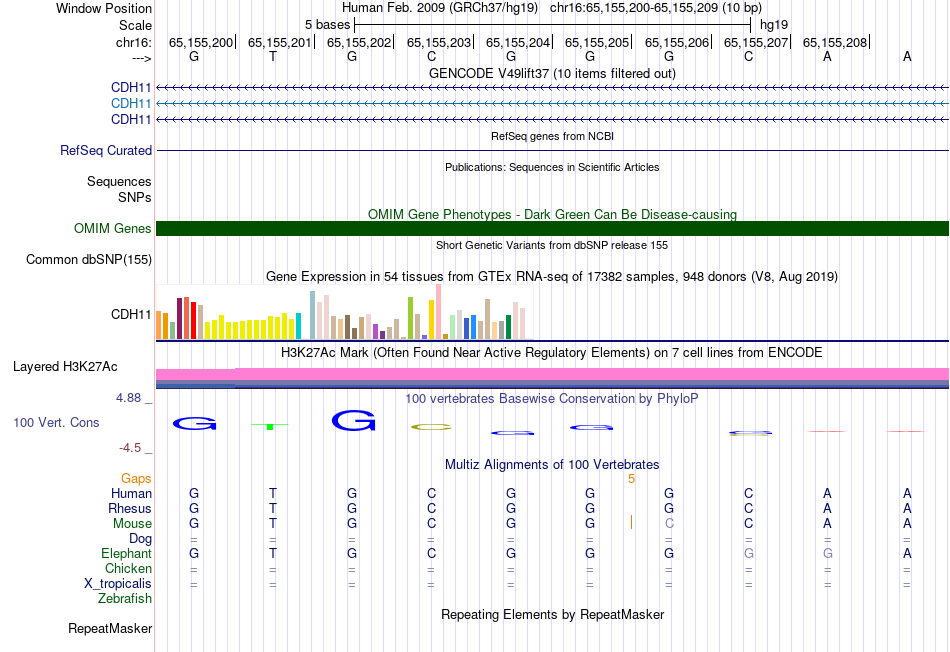Click the Dog species label
Viewport: 950px width, 652px height.
pos(140,539)
